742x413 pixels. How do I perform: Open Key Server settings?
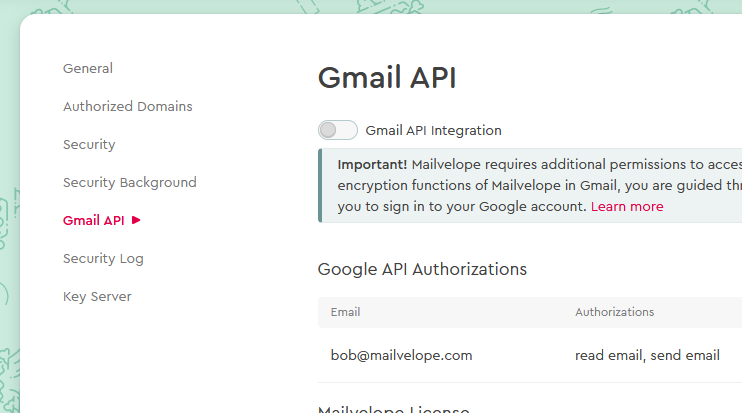[x=97, y=297]
